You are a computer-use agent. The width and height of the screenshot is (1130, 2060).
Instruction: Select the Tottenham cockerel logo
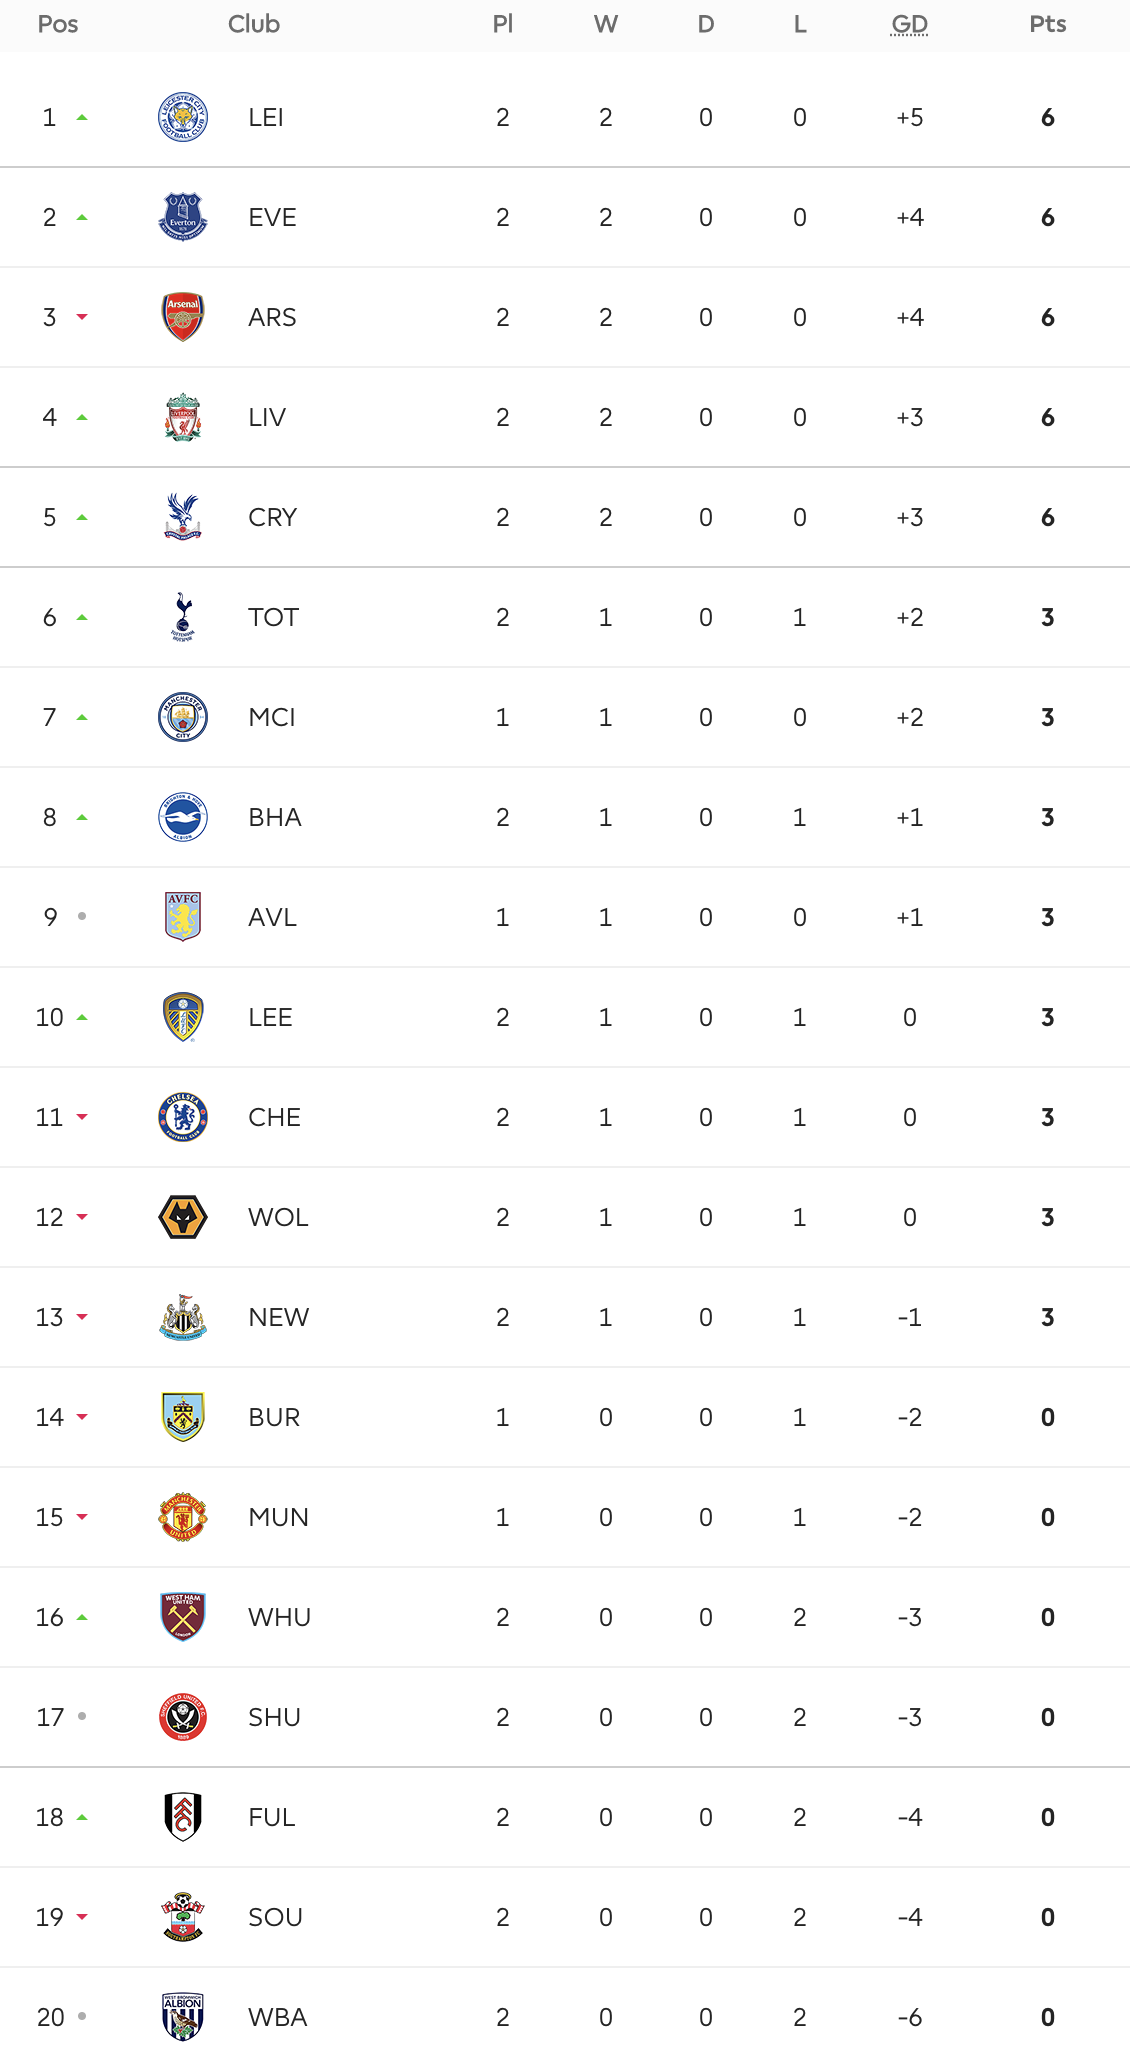pos(183,617)
